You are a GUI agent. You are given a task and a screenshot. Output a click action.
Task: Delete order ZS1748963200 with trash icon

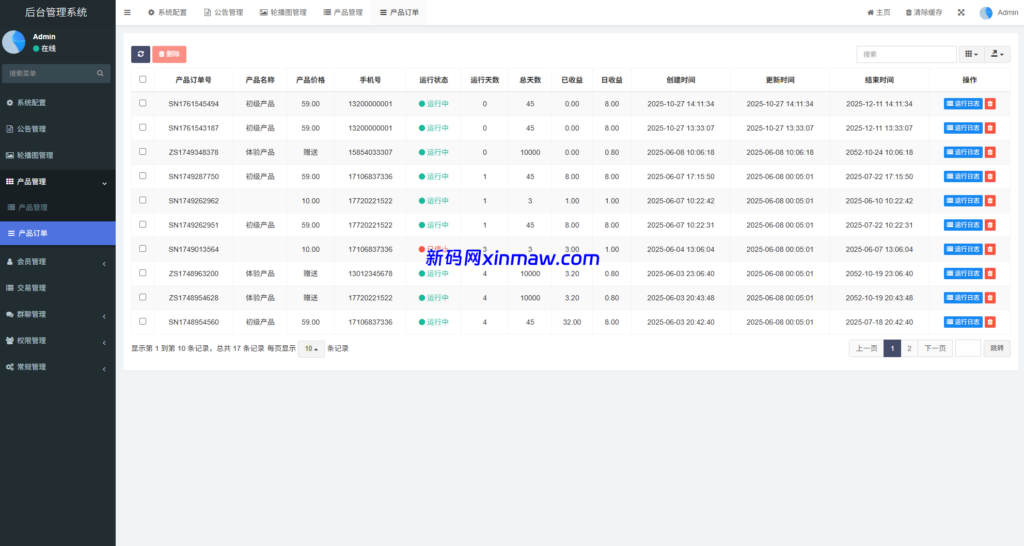990,273
